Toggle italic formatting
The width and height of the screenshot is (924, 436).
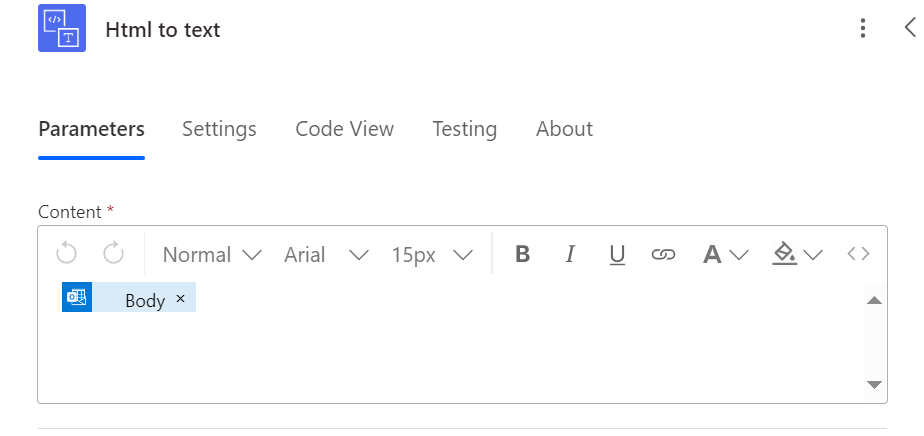(x=570, y=254)
